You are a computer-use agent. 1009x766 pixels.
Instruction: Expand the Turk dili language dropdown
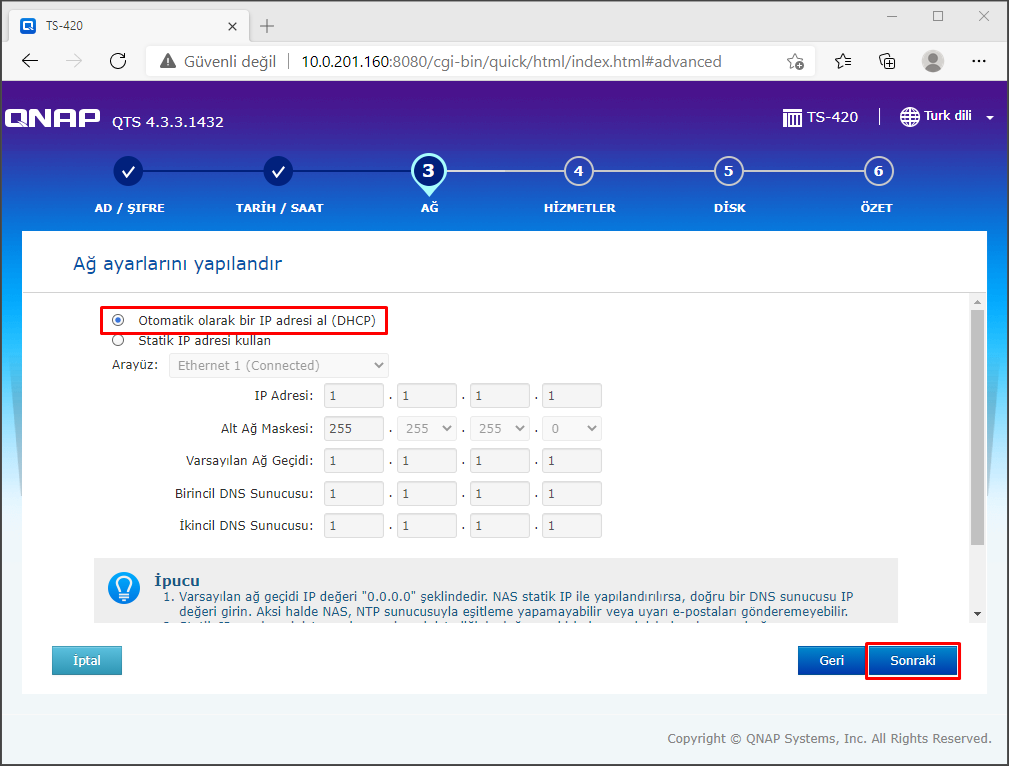point(947,117)
